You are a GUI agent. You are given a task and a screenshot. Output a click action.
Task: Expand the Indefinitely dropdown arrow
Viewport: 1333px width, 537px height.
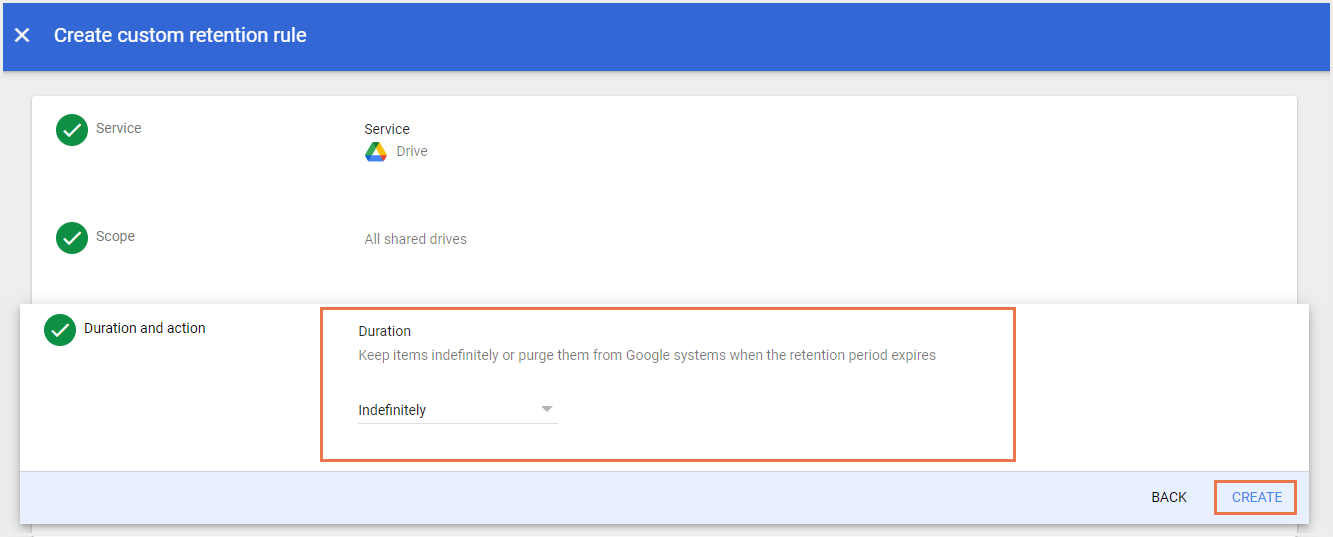(546, 409)
